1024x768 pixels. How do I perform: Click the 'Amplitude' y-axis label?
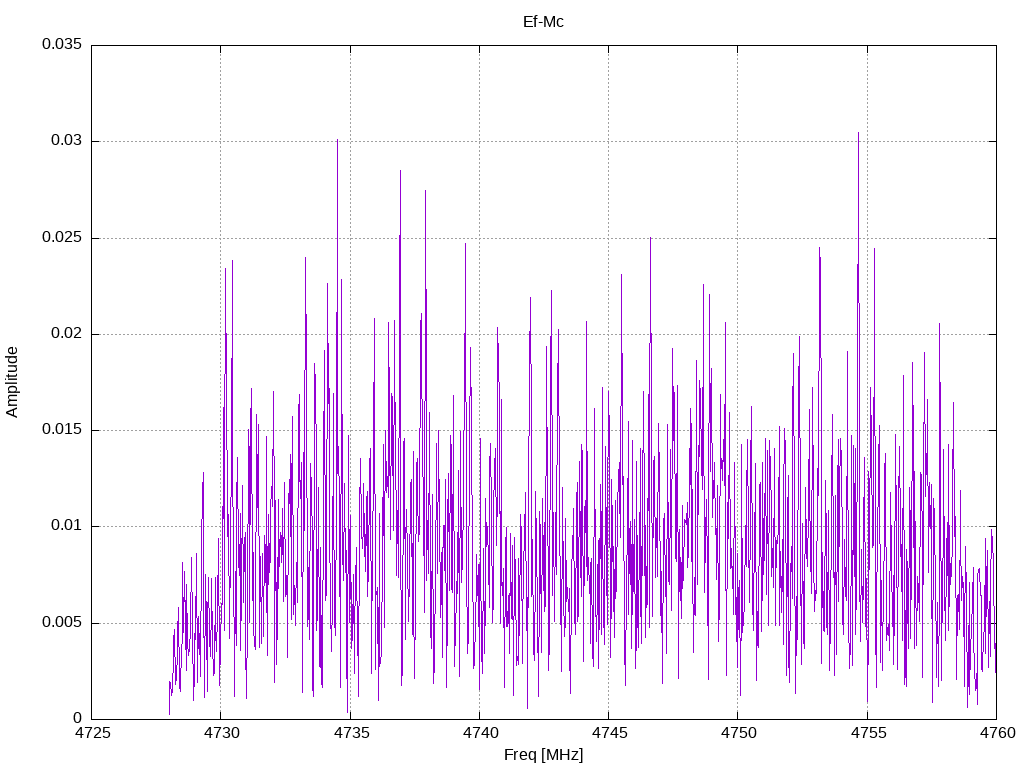click(12, 382)
